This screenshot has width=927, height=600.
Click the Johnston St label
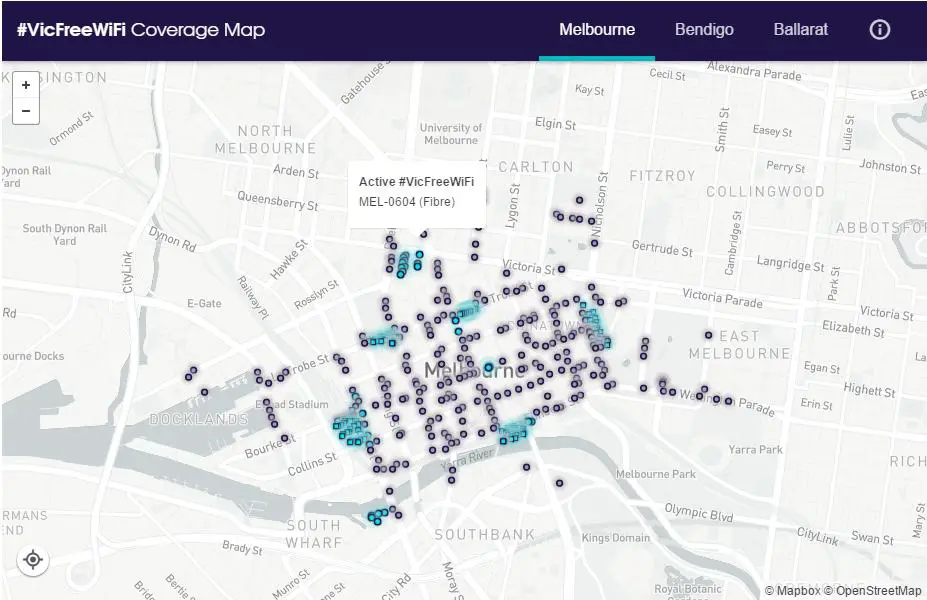coord(890,166)
